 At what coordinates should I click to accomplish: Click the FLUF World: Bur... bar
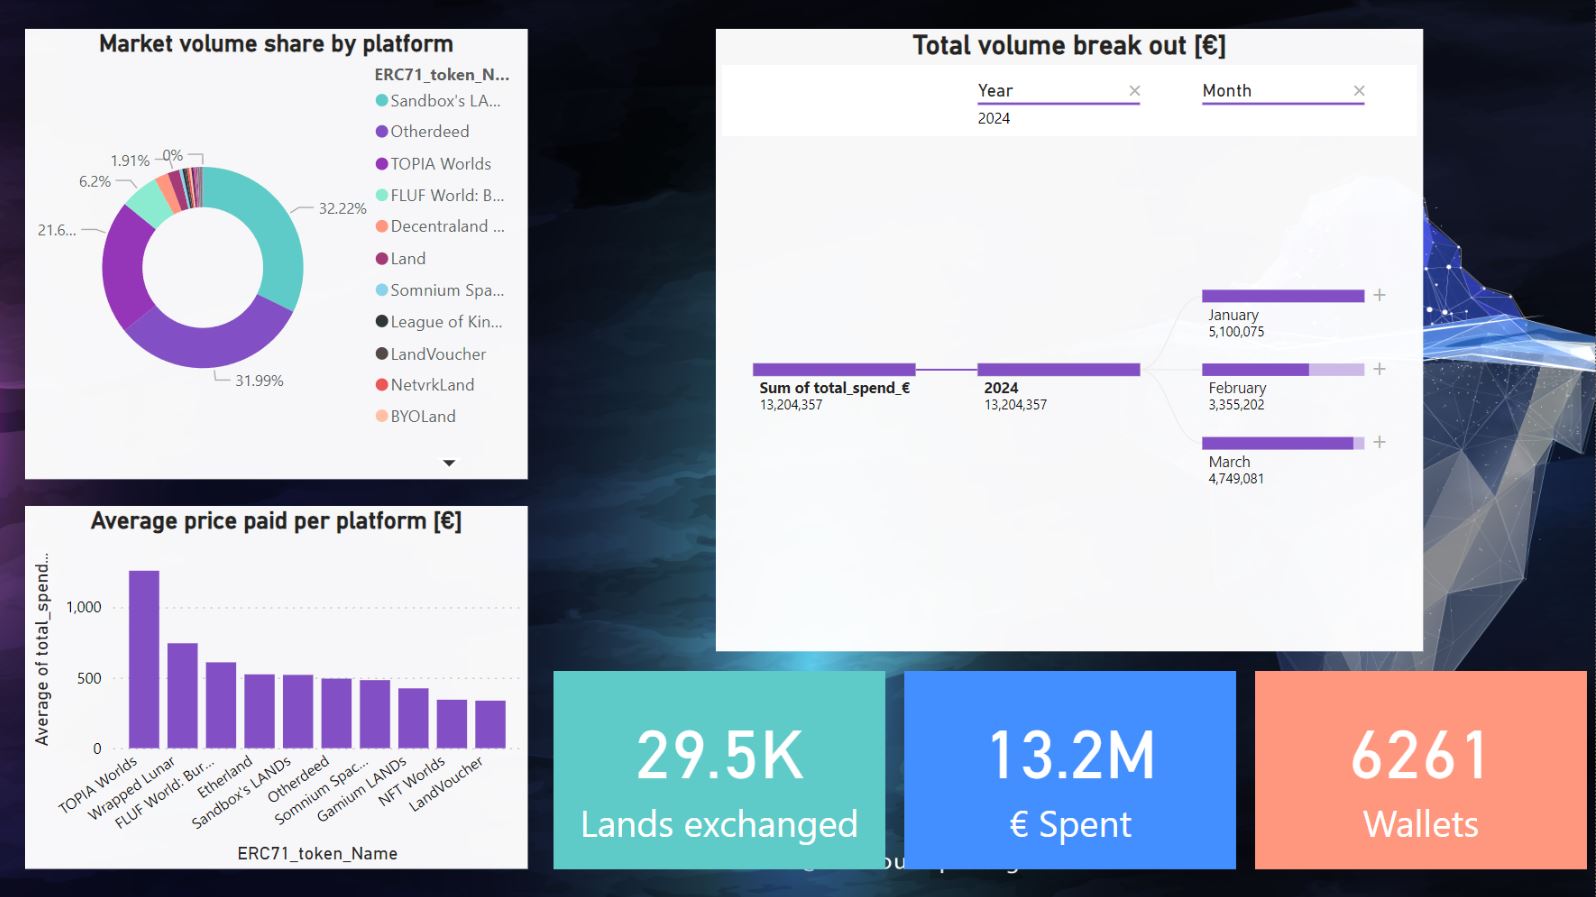[x=221, y=705]
